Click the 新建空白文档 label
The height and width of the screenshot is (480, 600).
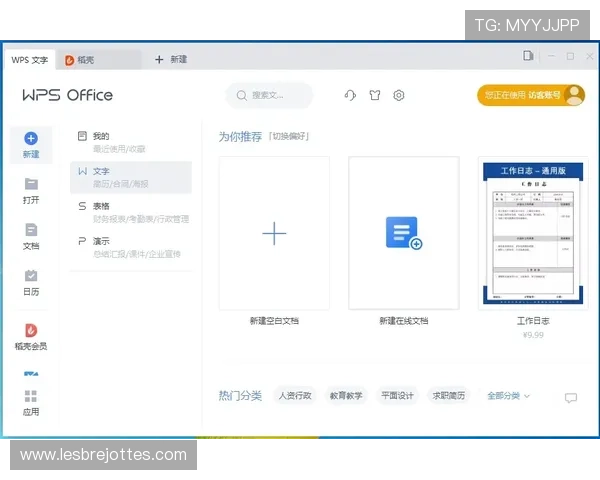274,321
